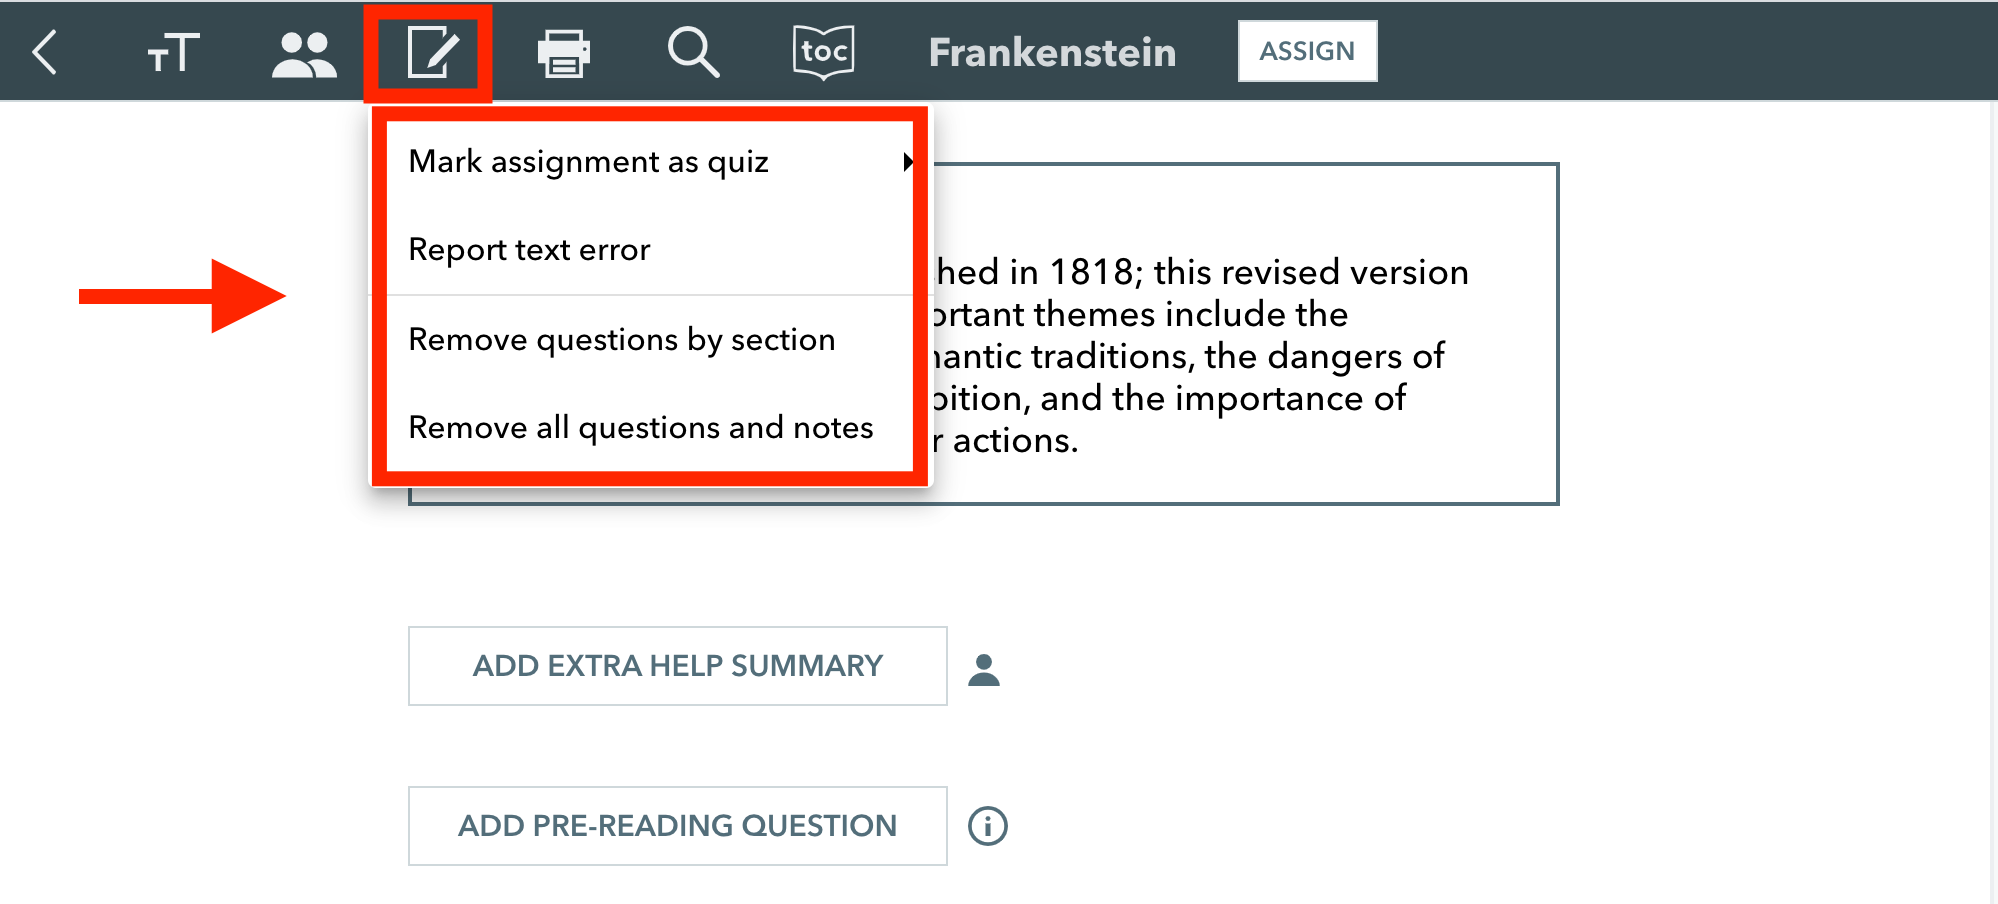Click ADD PRE-READING QUESTION button
1998x904 pixels.
pyautogui.click(x=678, y=826)
